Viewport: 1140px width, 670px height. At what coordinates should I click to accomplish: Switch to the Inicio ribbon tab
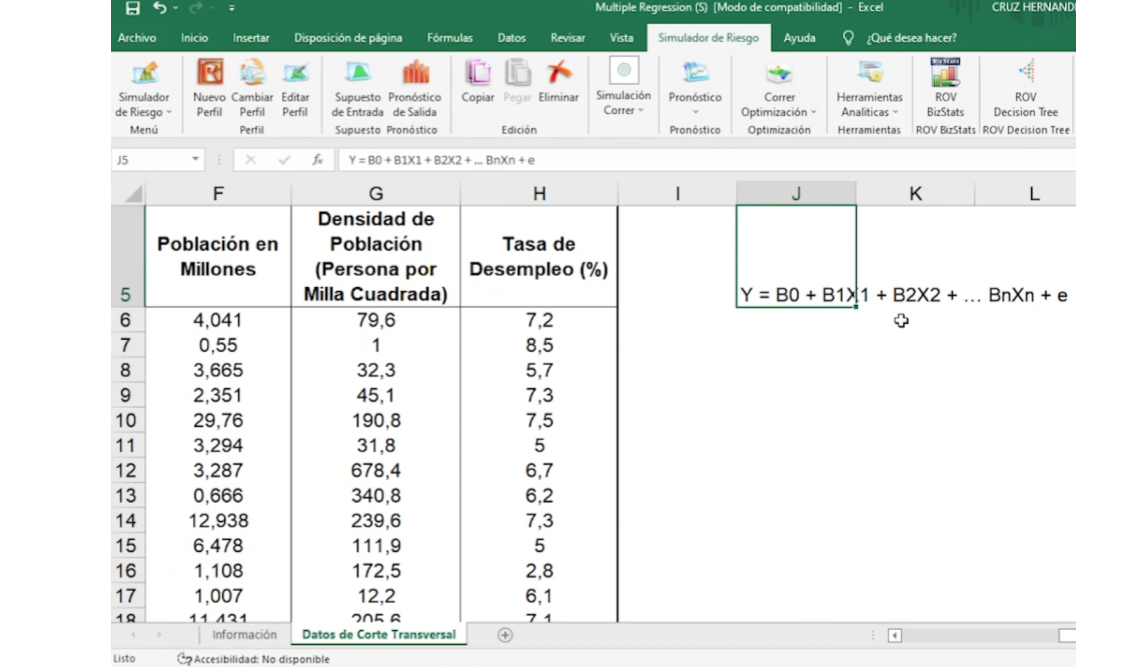click(x=194, y=38)
